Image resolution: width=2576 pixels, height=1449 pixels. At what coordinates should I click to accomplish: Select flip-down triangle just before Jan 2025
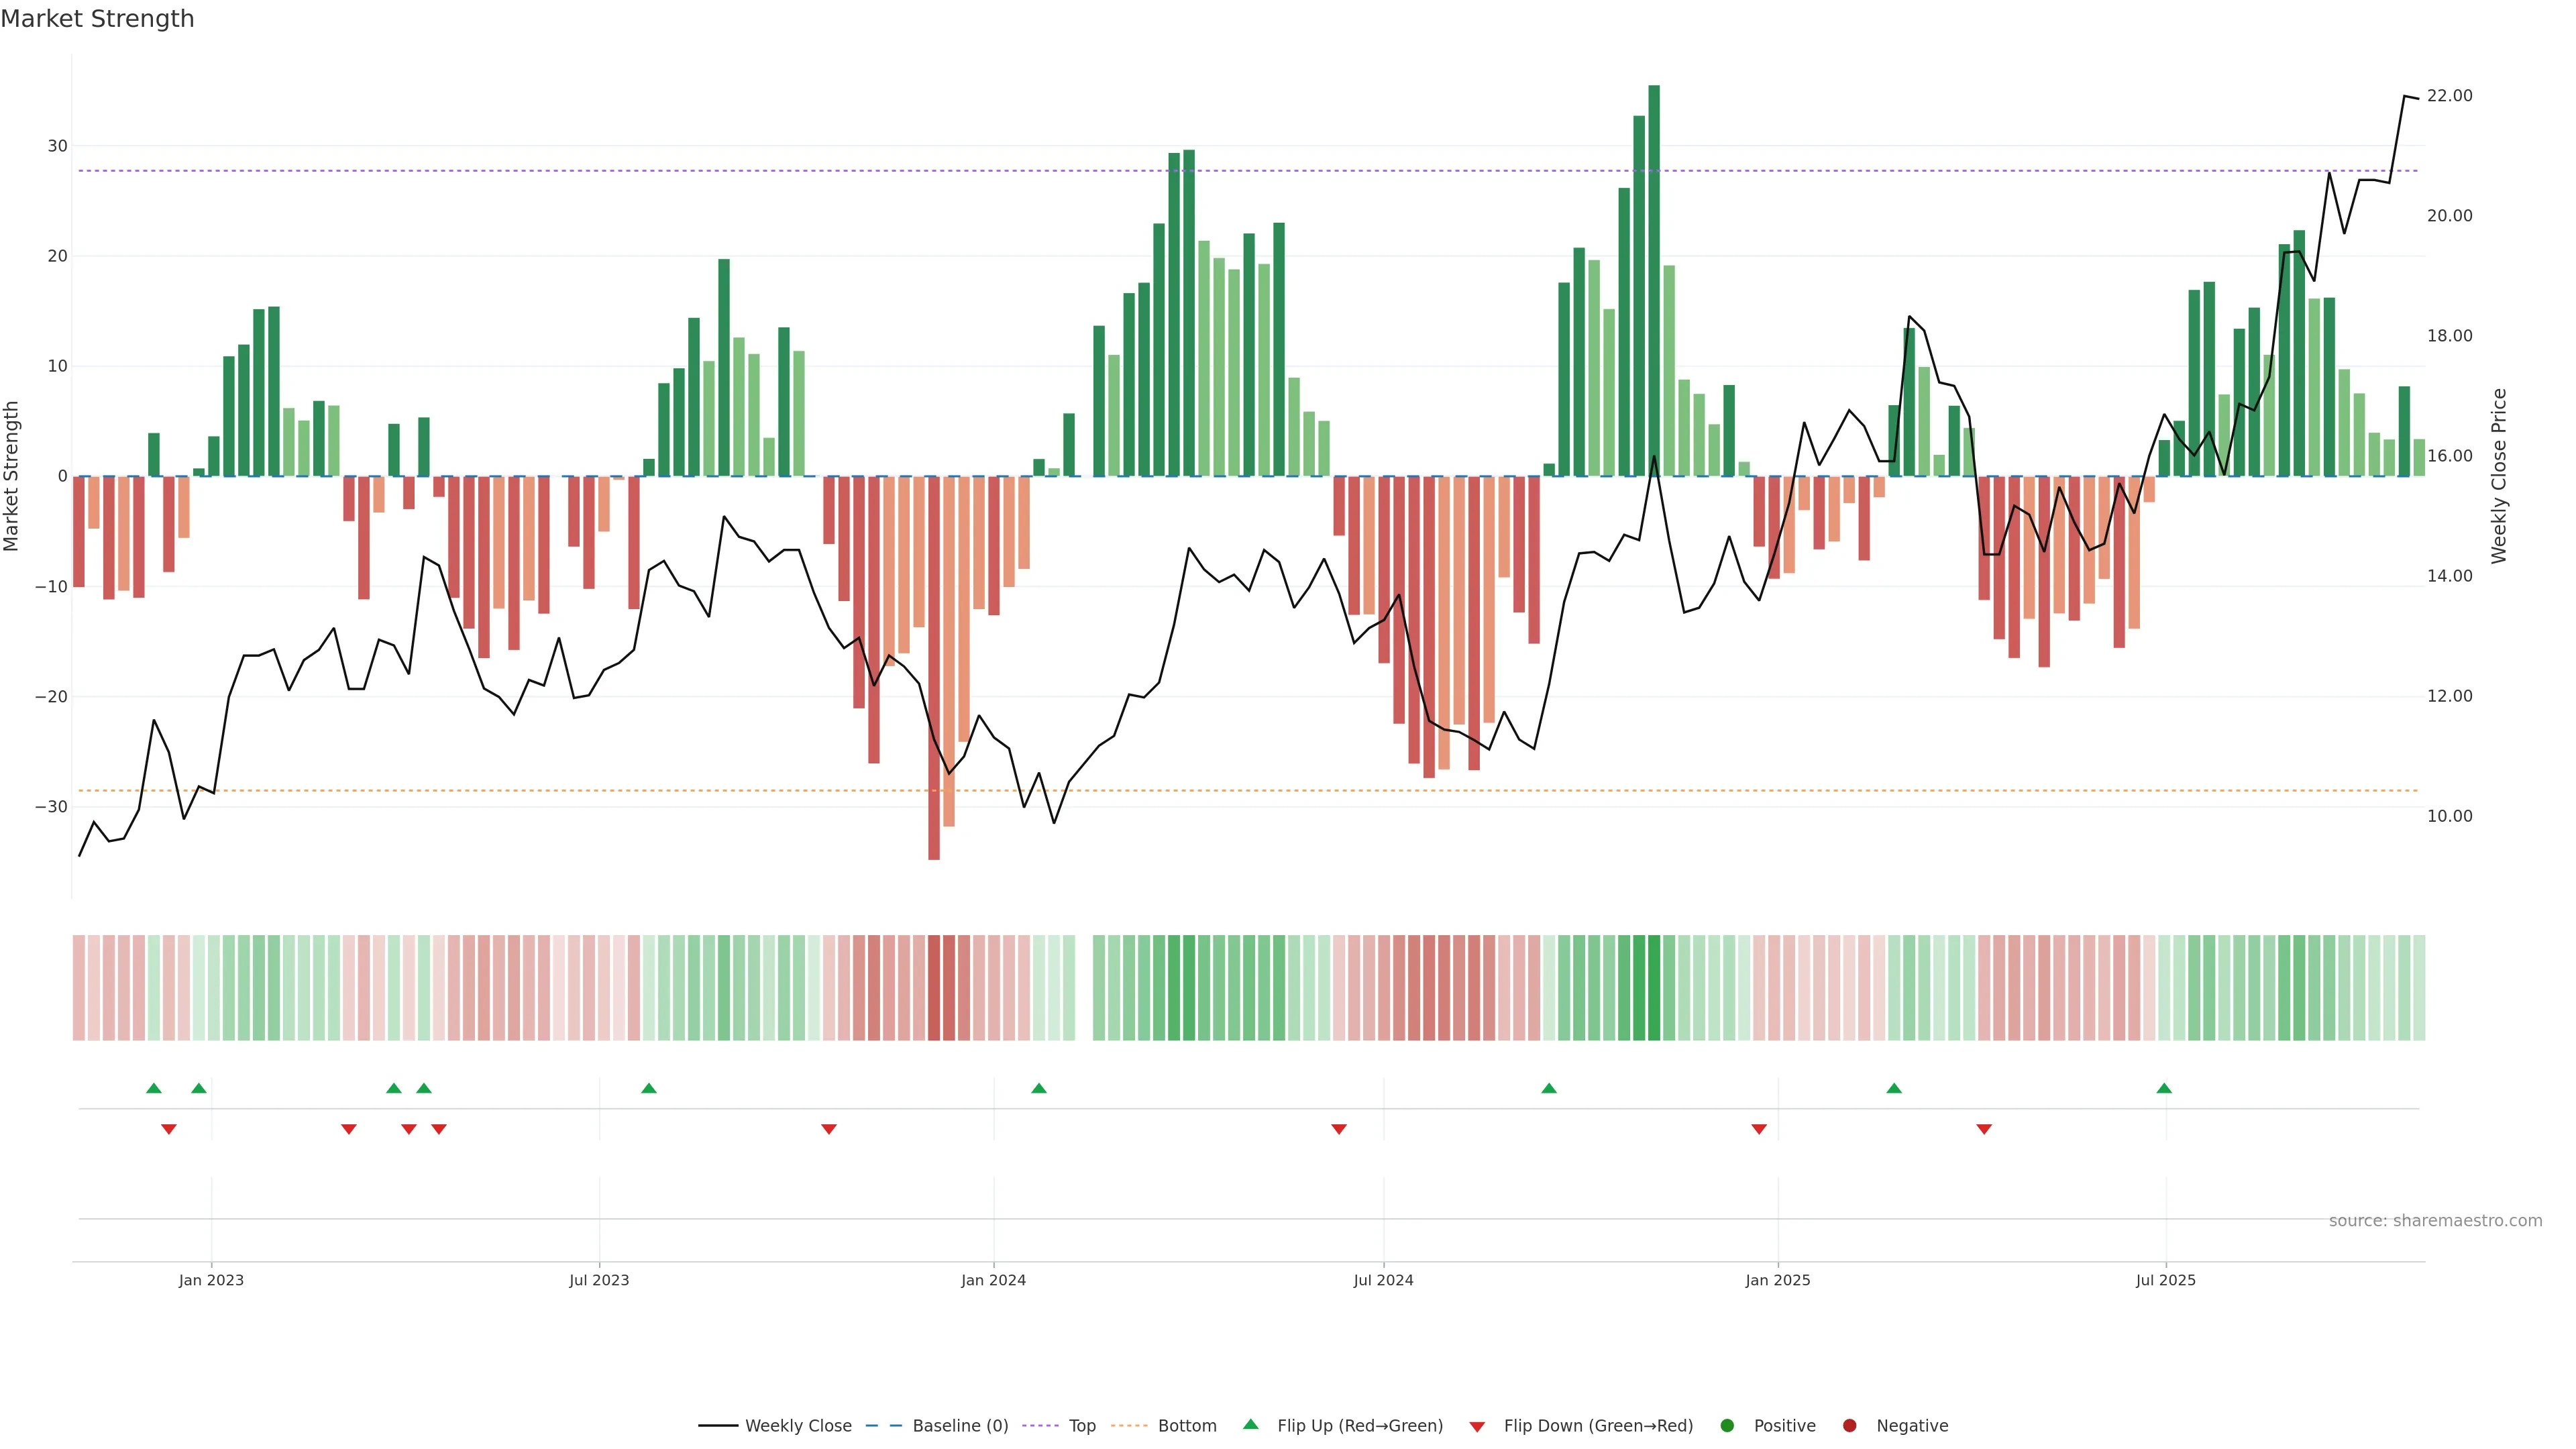coord(1759,1129)
